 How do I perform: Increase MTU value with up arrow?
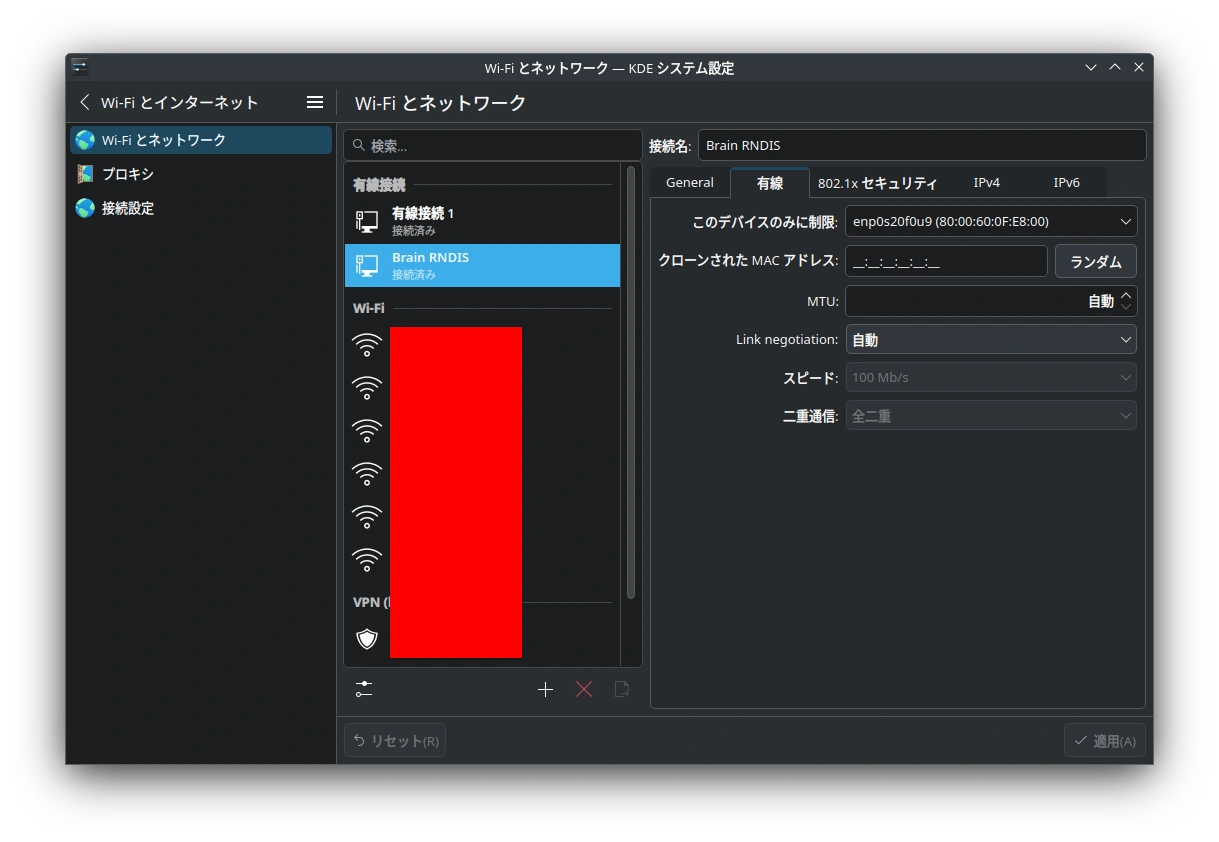[x=1127, y=295]
